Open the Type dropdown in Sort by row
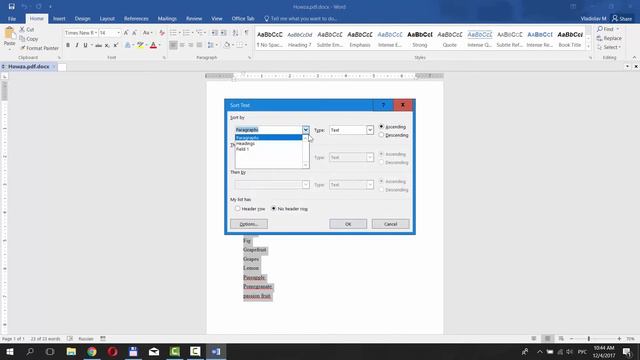This screenshot has width=640, height=360. [x=370, y=130]
